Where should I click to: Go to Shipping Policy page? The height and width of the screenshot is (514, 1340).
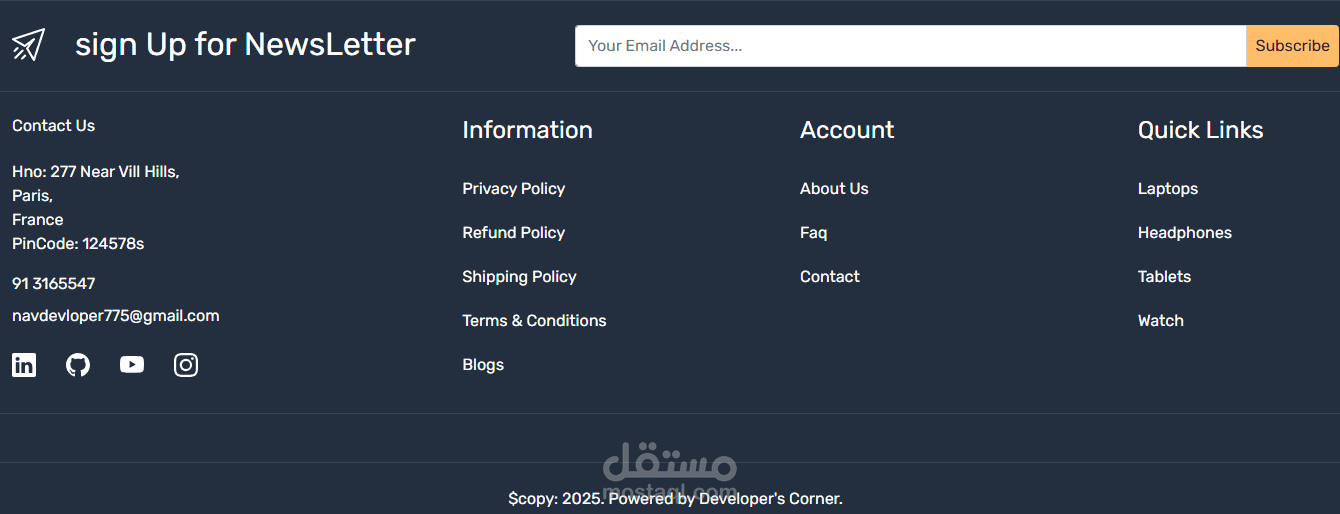(519, 277)
